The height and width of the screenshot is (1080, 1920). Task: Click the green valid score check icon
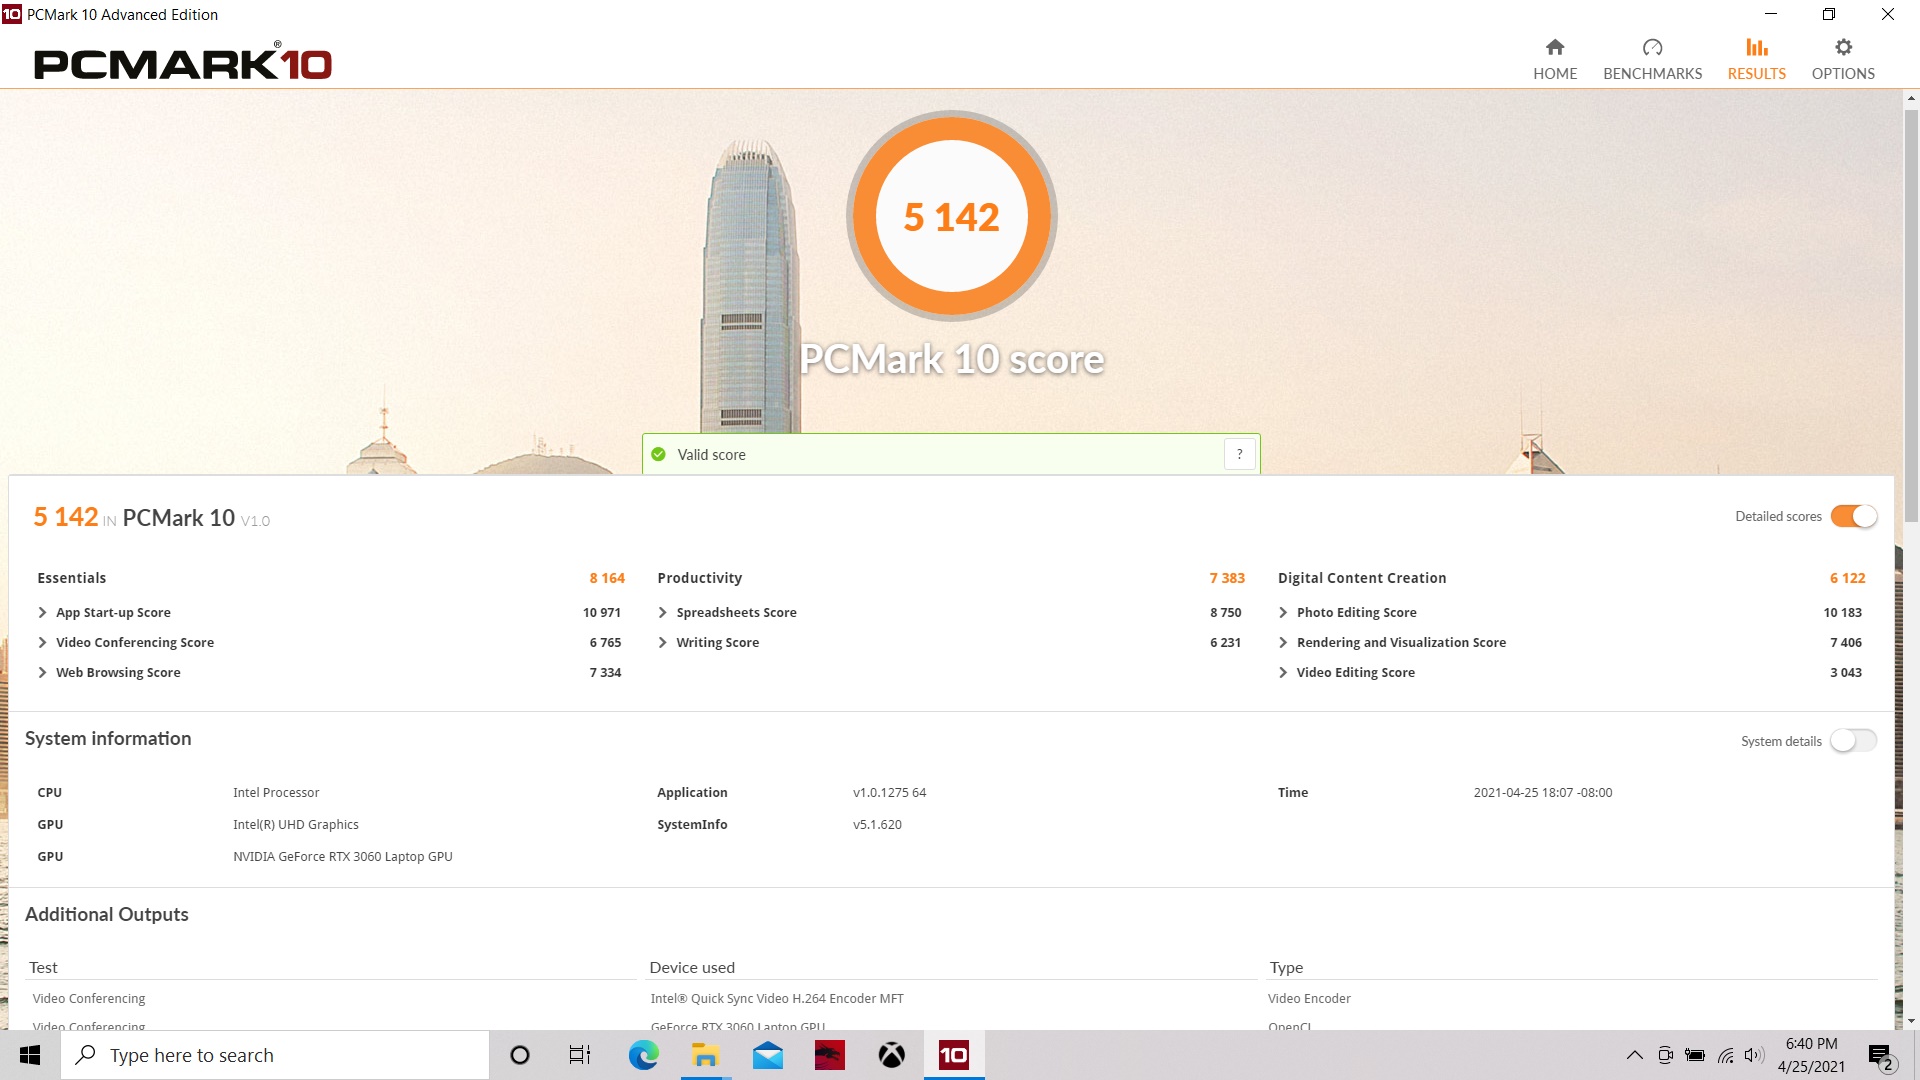click(658, 454)
